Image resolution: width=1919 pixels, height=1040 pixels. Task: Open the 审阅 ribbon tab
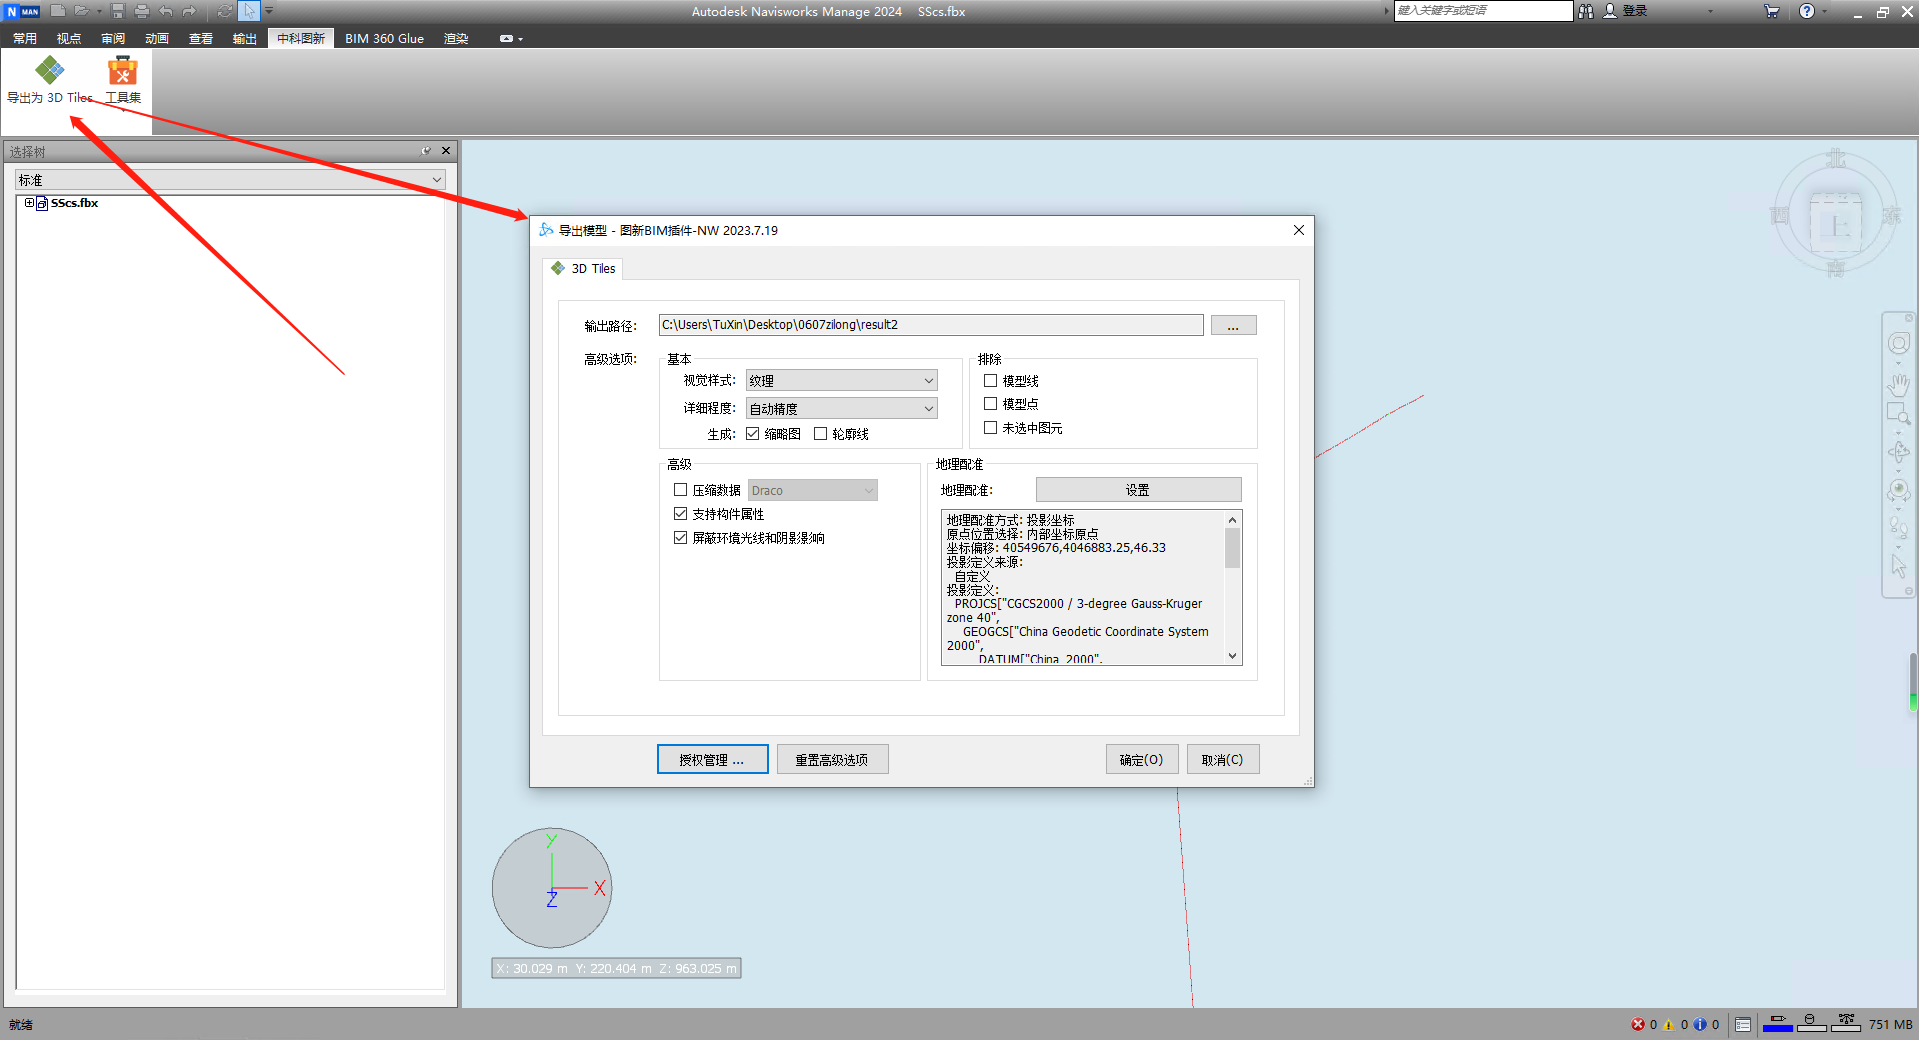tap(113, 38)
